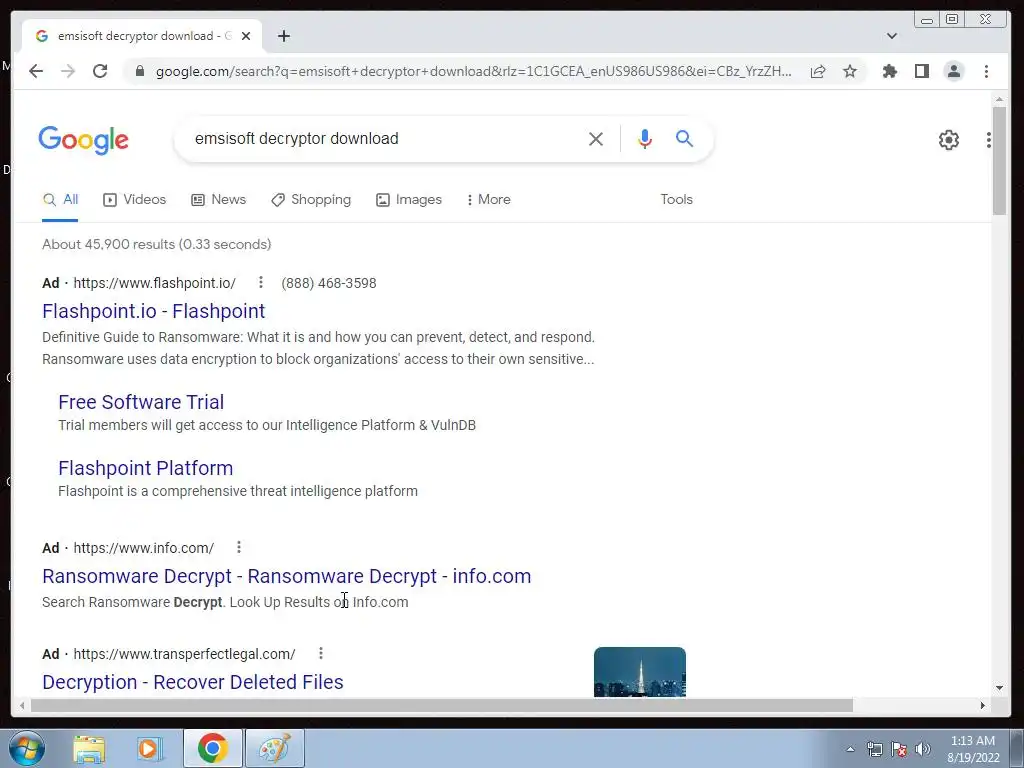The width and height of the screenshot is (1024, 768).
Task: Click the (888) 468-3598 phone number
Action: pos(328,283)
